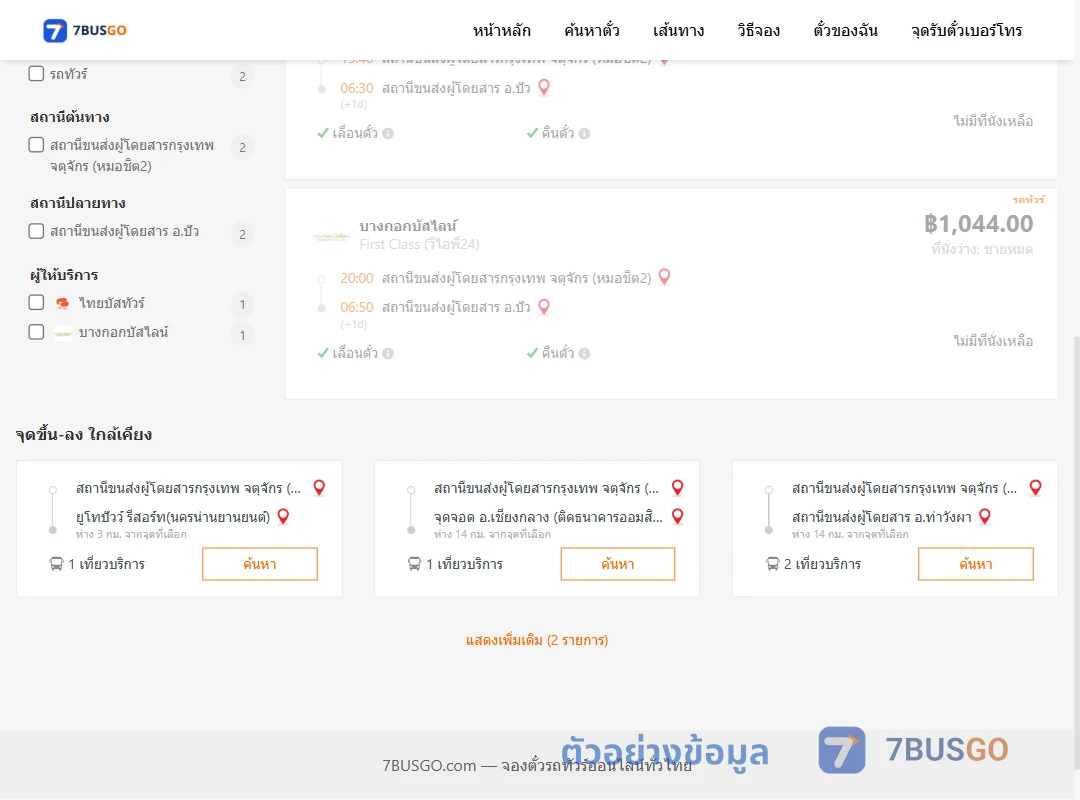Image resolution: width=1080 pixels, height=800 pixels.
Task: Click บางกอกบัสไลน์ operator name in trip card
Action: [408, 226]
